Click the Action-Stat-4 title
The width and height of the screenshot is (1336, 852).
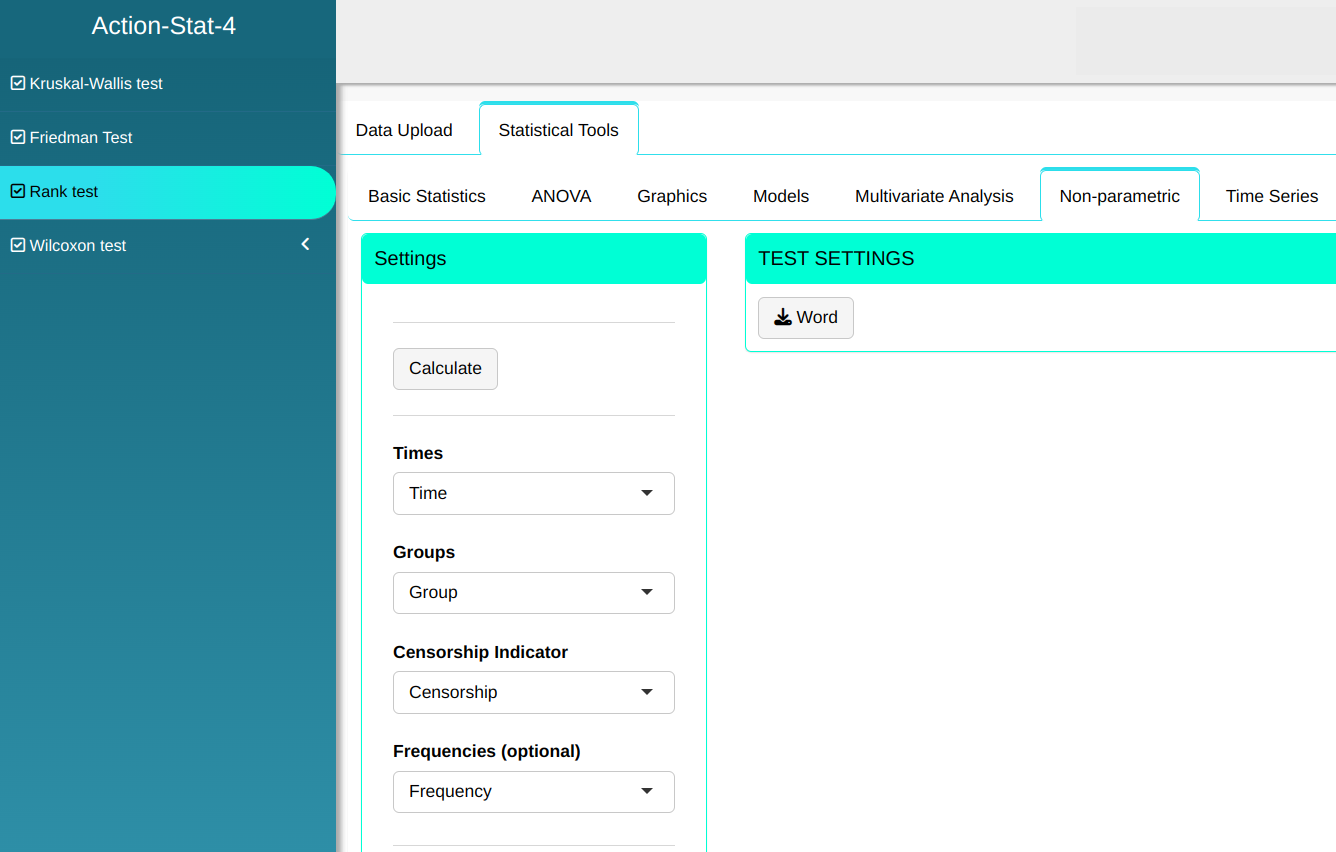click(x=164, y=26)
